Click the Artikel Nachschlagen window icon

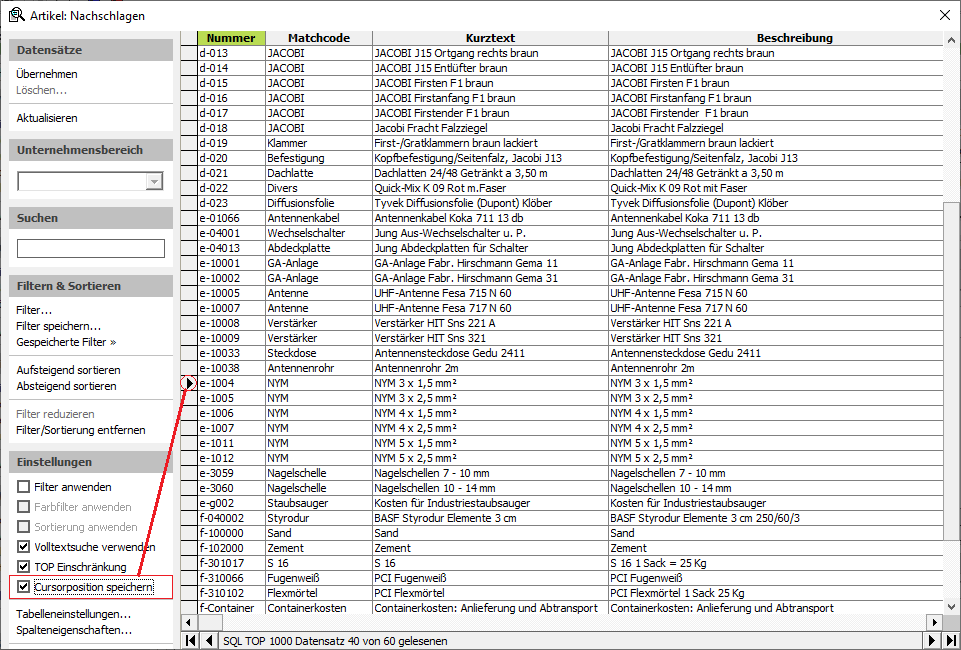(x=17, y=15)
